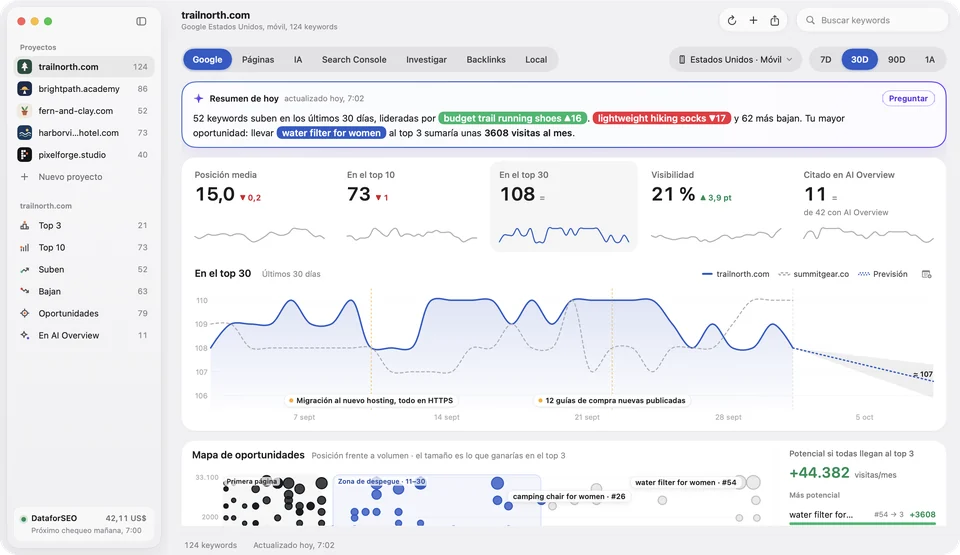This screenshot has width=960, height=555.
Task: Click the harborvi...hotel.com project icon
Action: (24, 133)
